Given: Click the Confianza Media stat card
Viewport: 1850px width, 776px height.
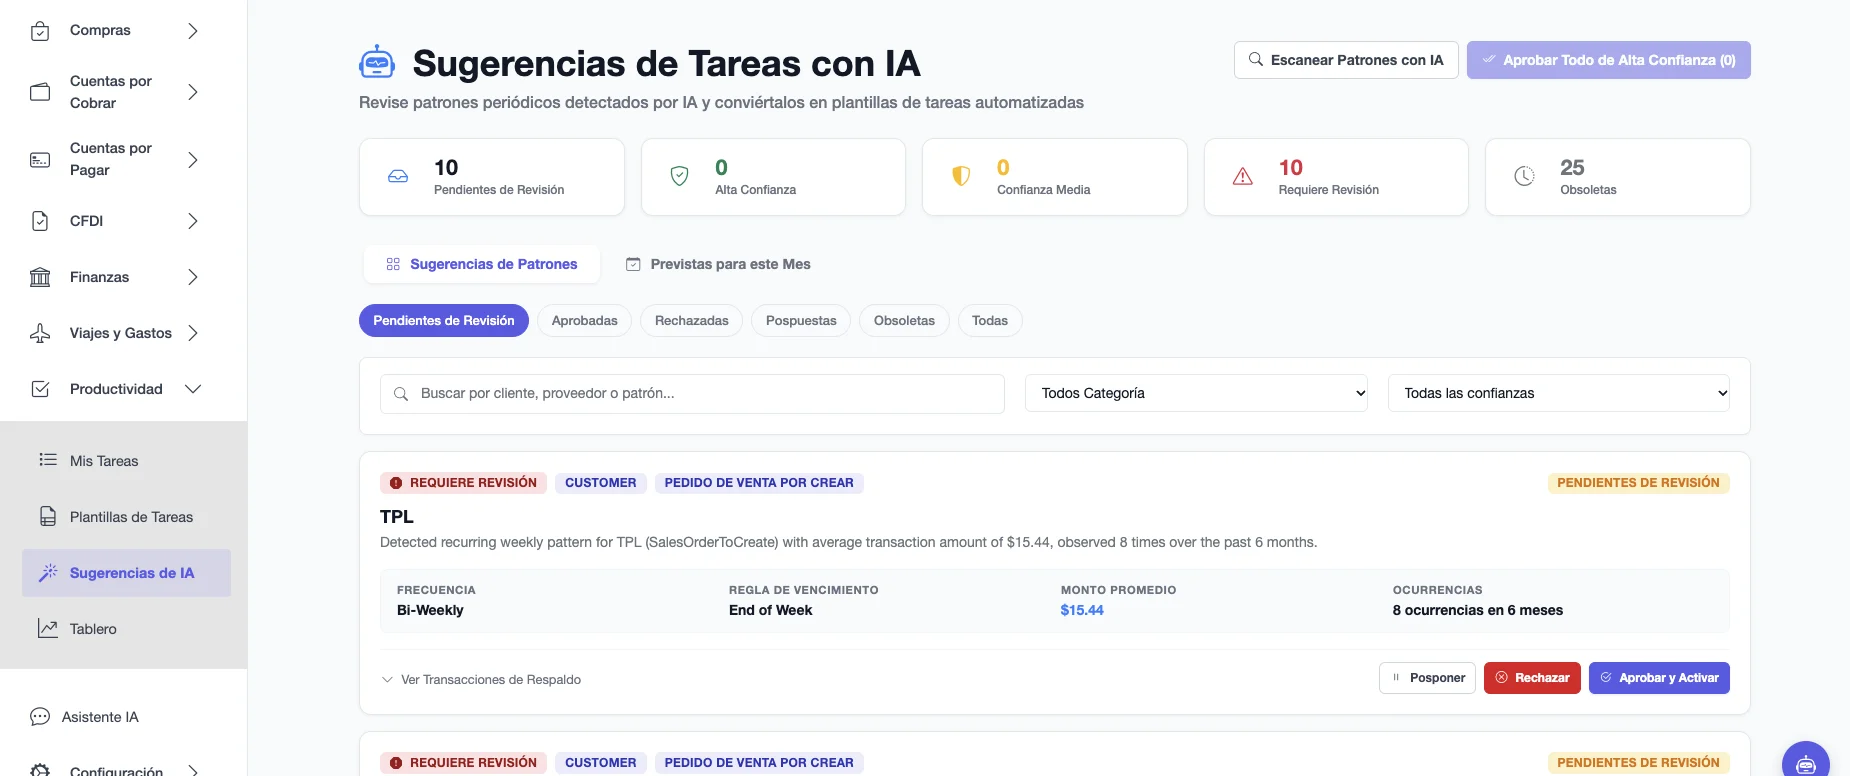Looking at the screenshot, I should (1055, 177).
